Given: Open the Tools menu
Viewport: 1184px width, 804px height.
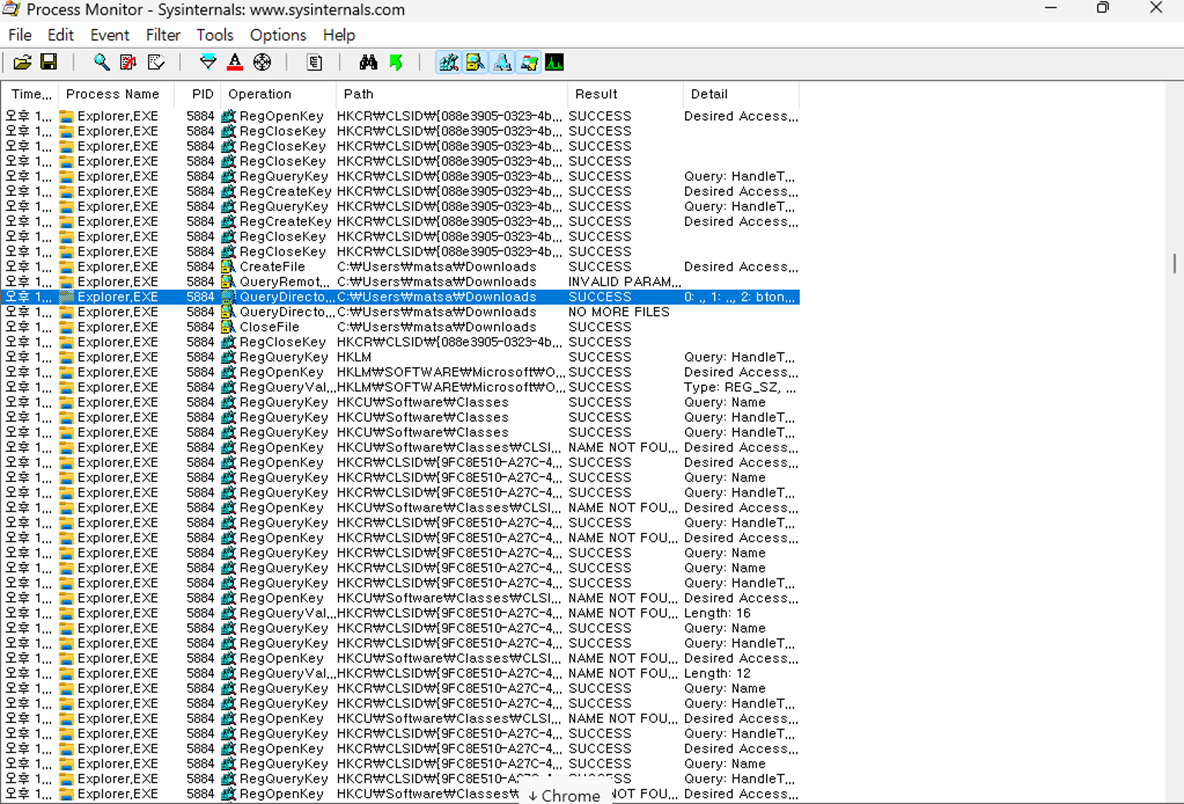Looking at the screenshot, I should tap(214, 35).
